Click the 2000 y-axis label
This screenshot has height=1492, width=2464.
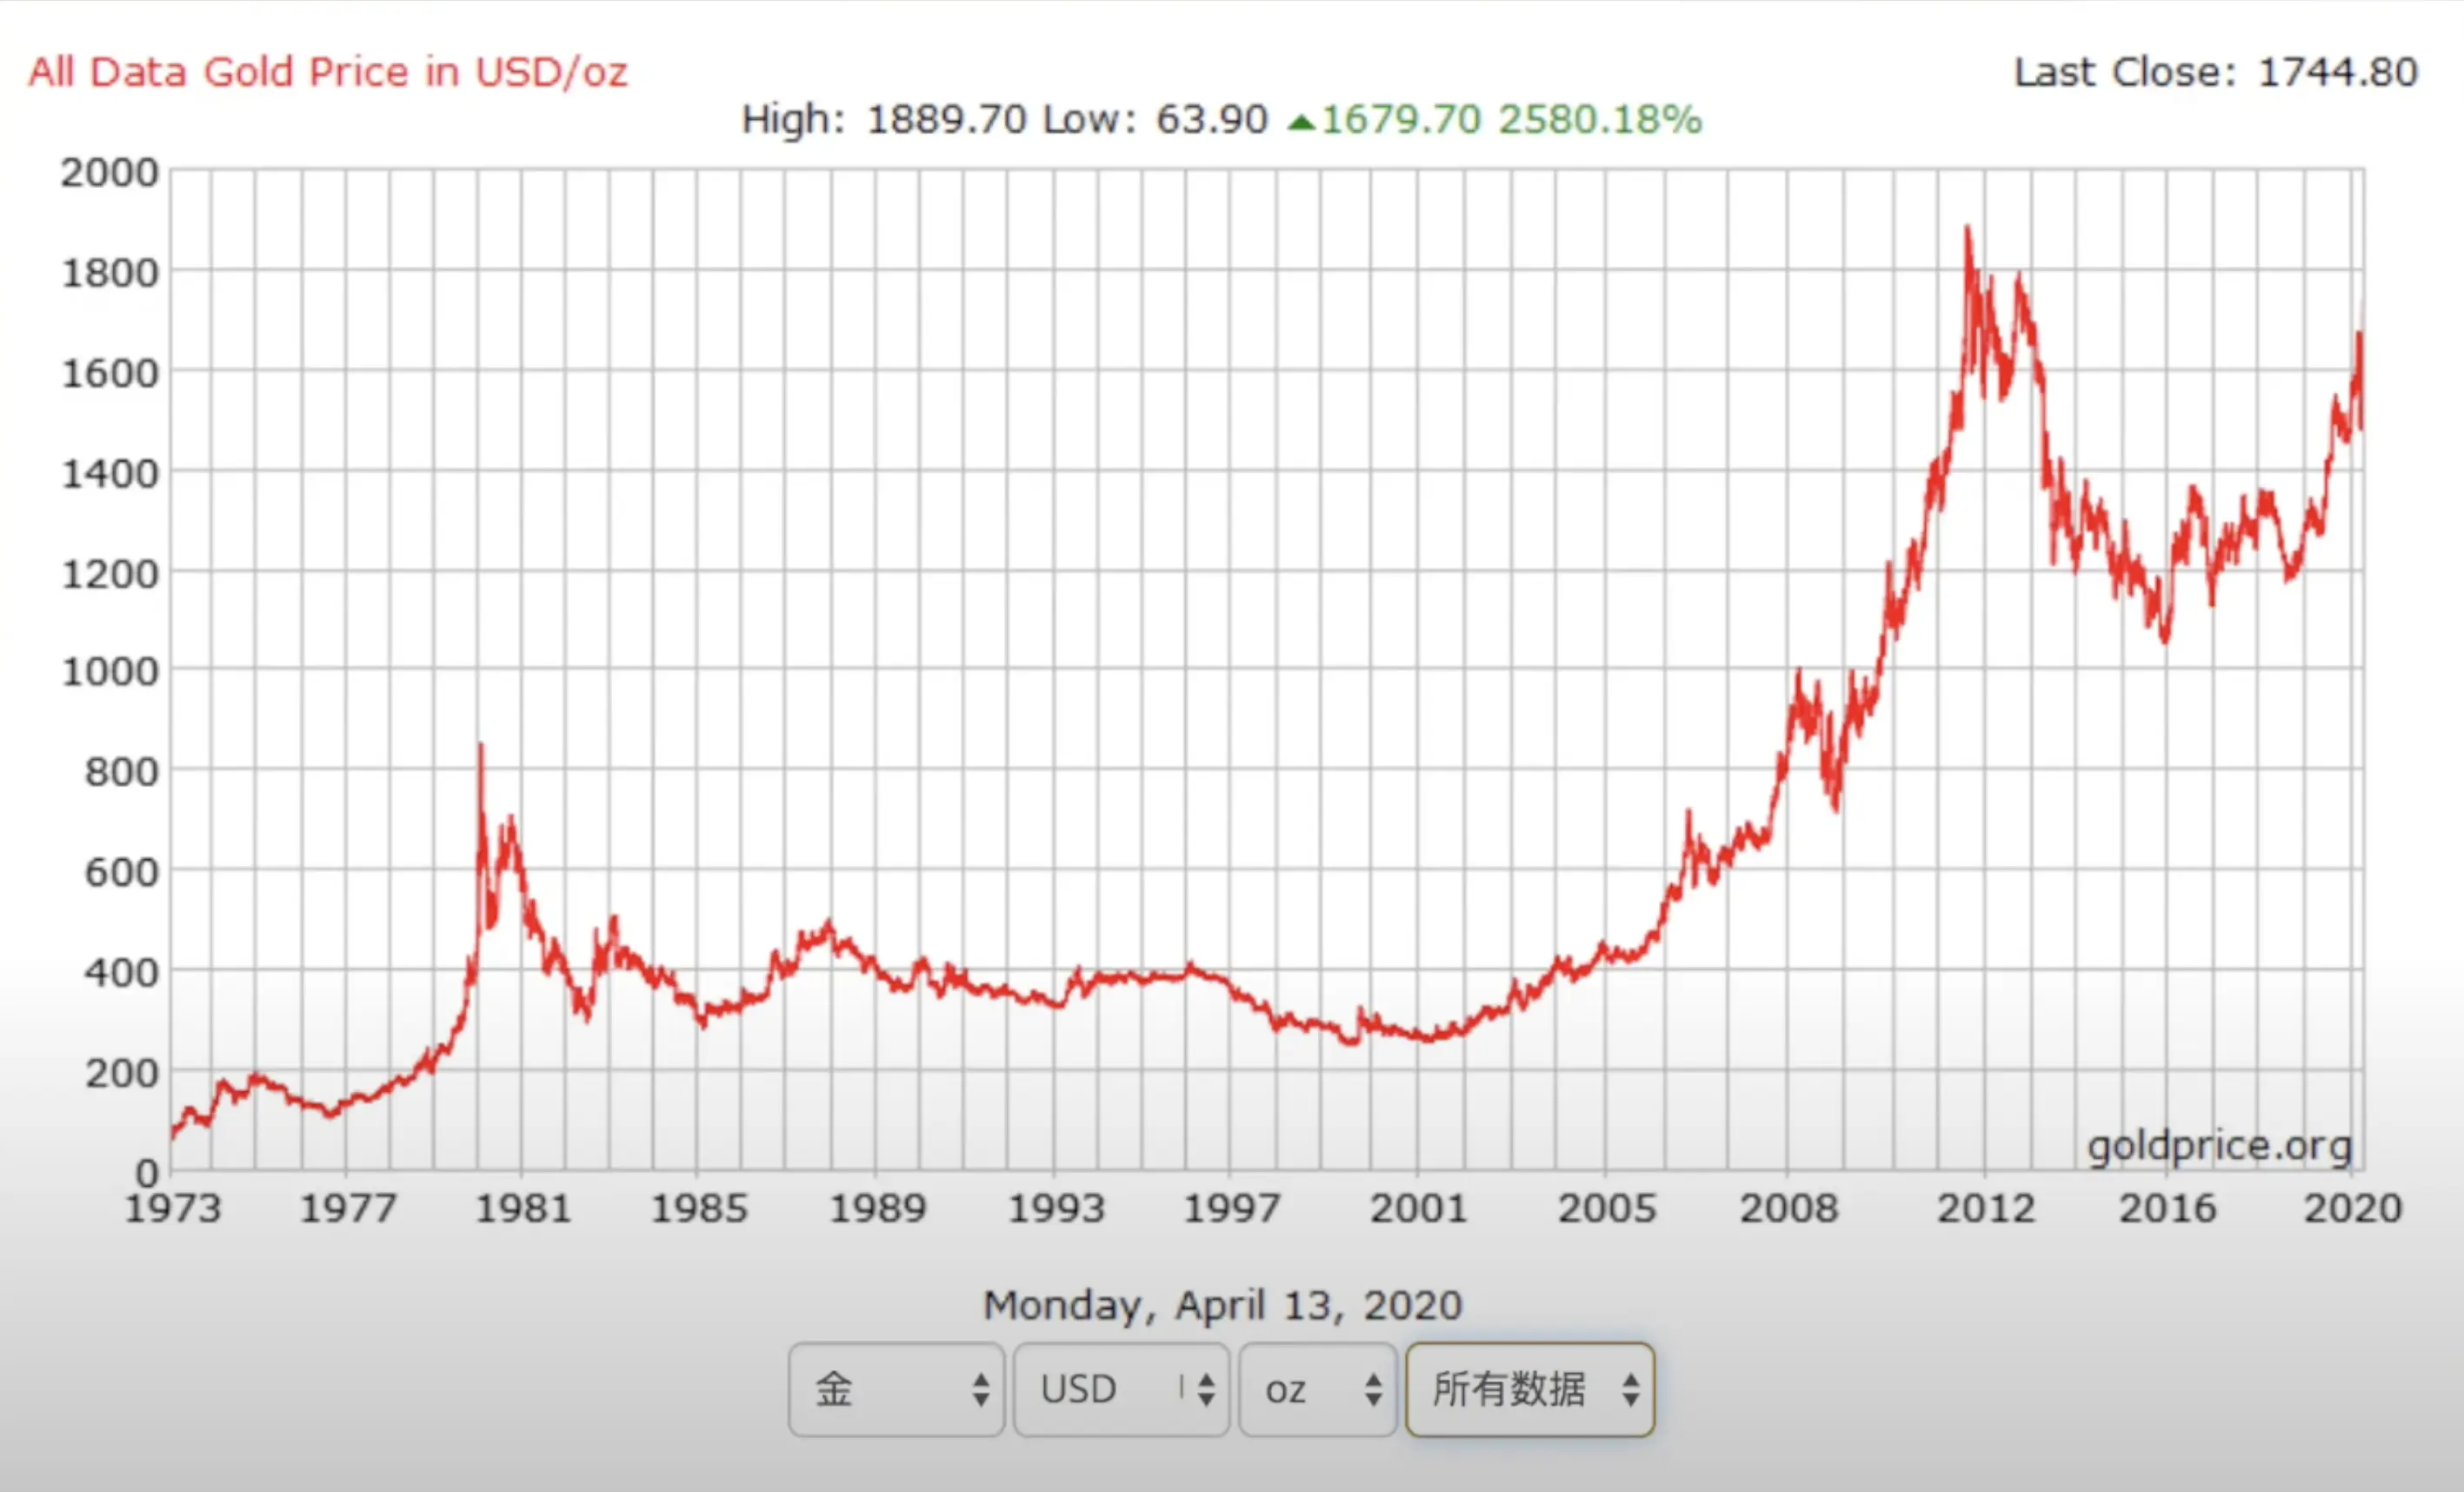(109, 173)
